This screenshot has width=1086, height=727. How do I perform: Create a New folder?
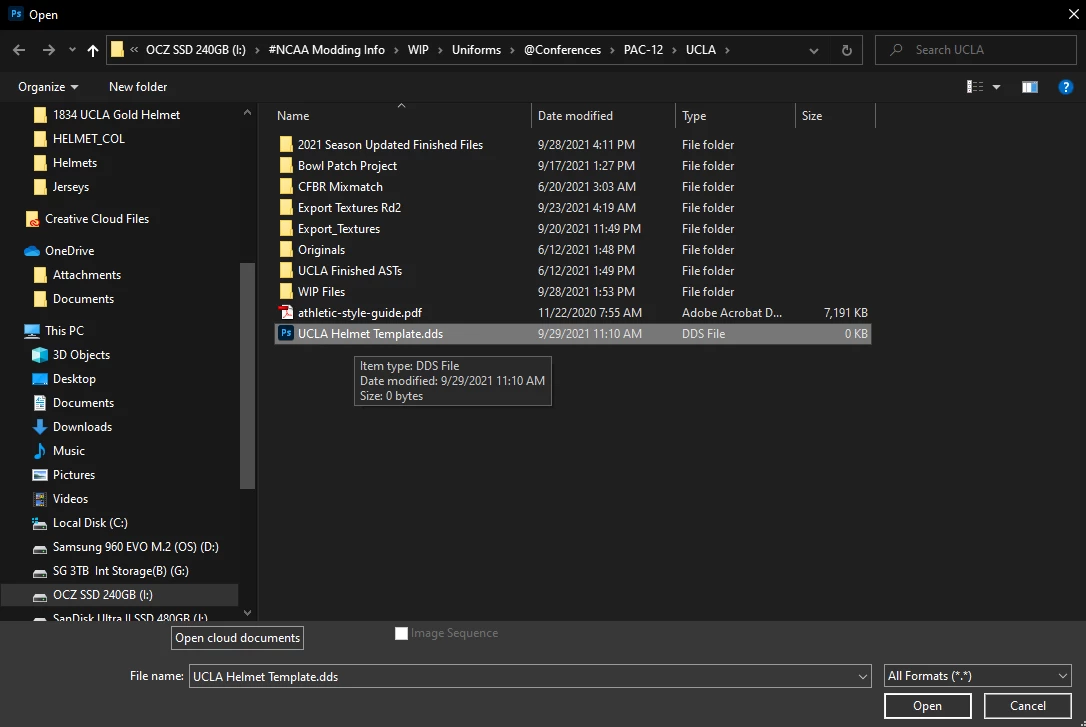point(138,87)
